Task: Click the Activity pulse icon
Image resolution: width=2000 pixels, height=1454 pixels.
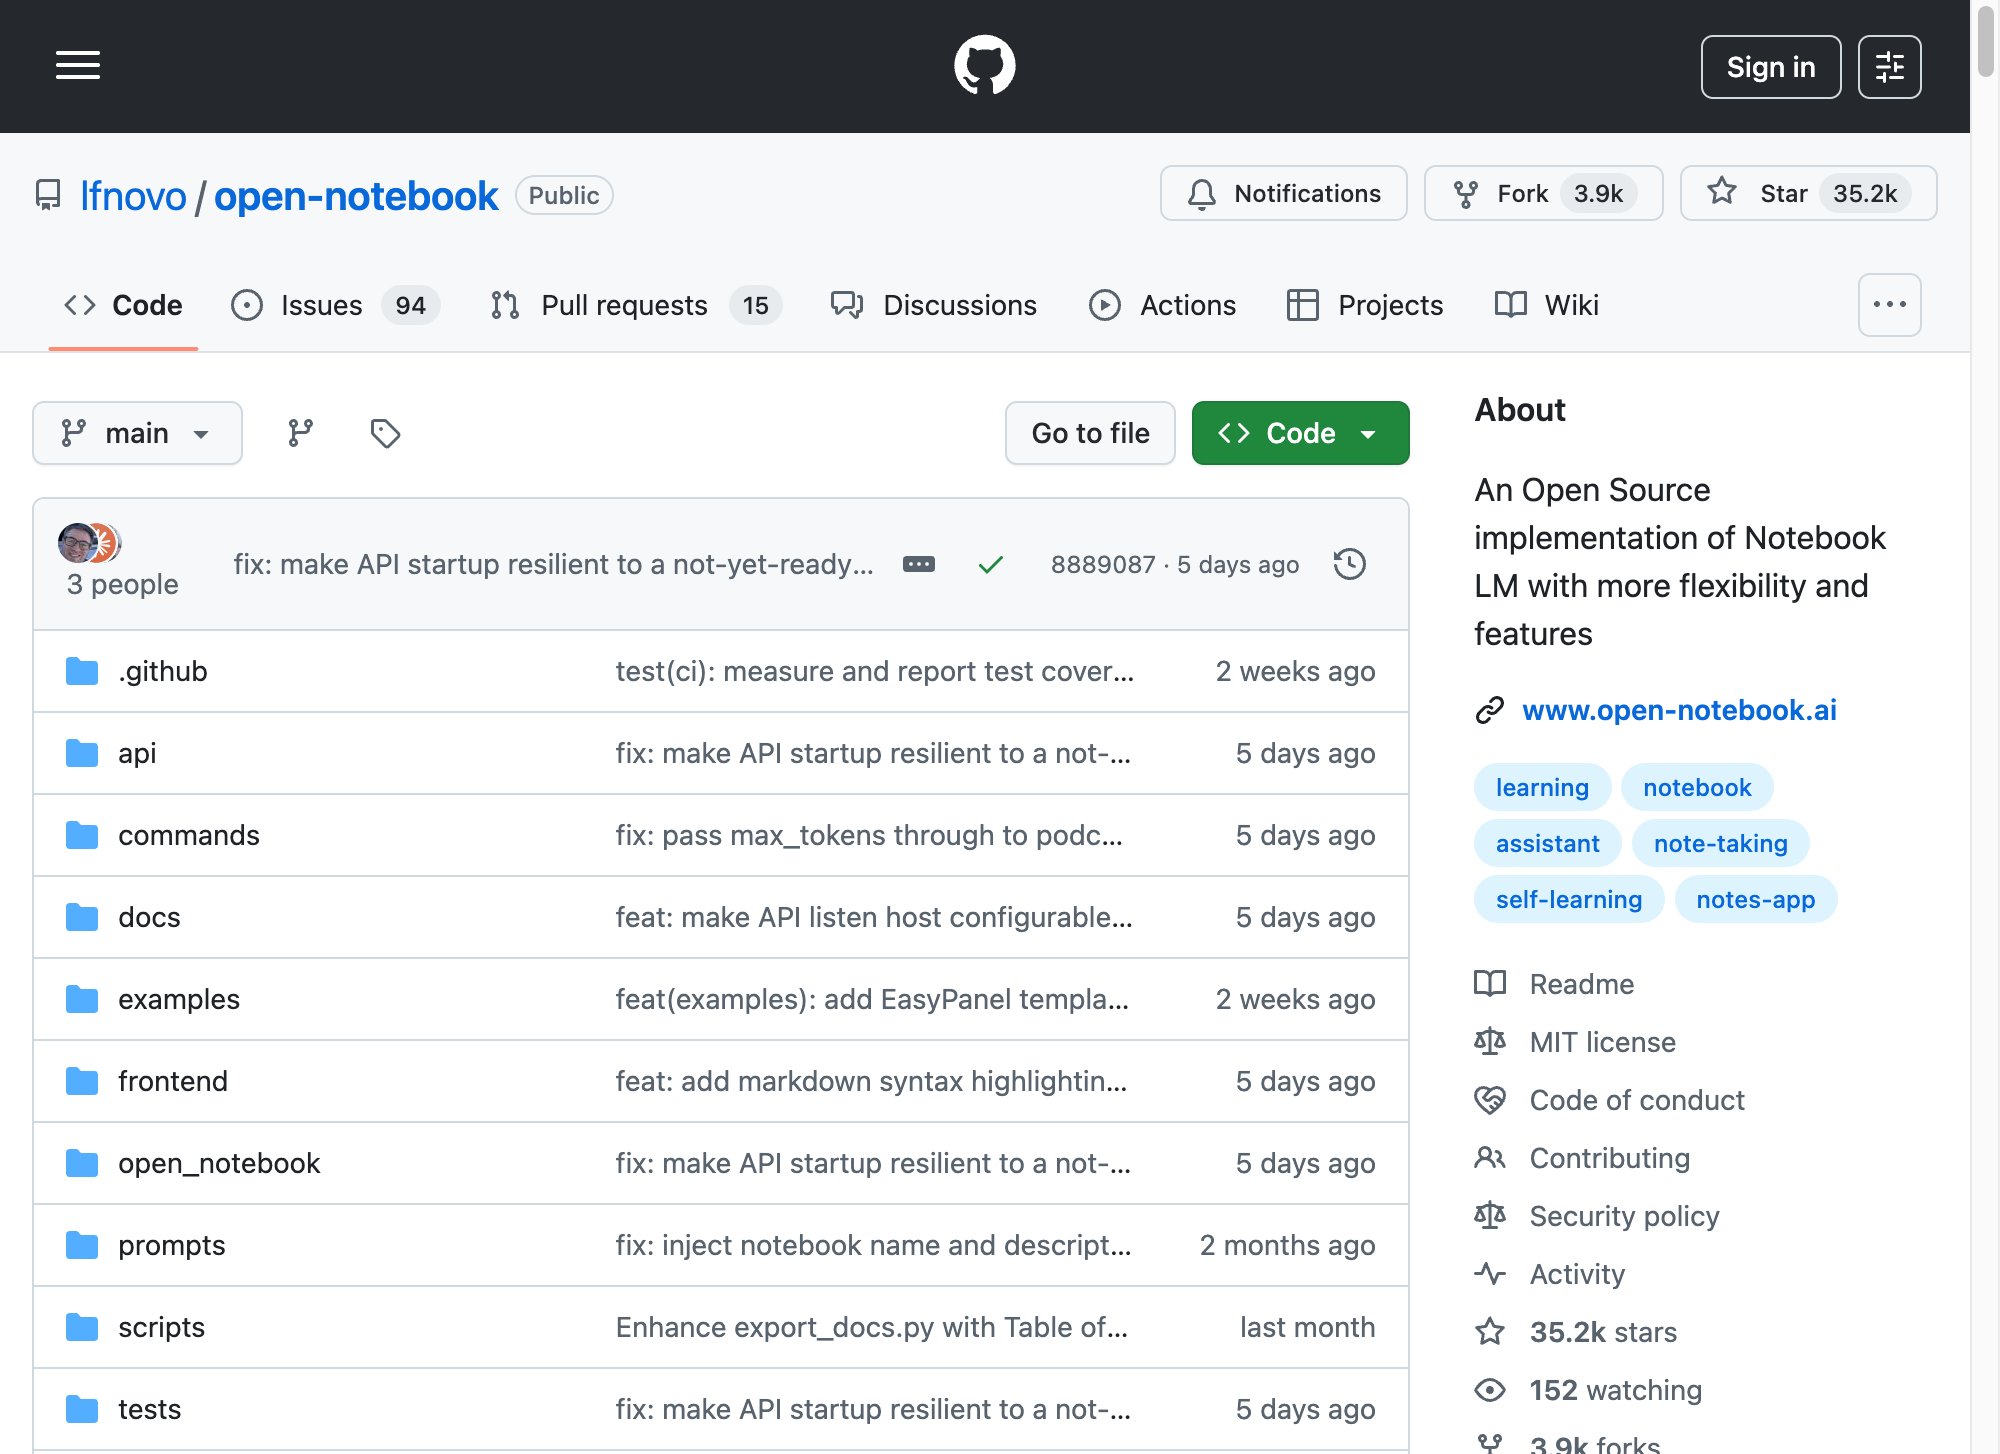Action: click(x=1490, y=1274)
